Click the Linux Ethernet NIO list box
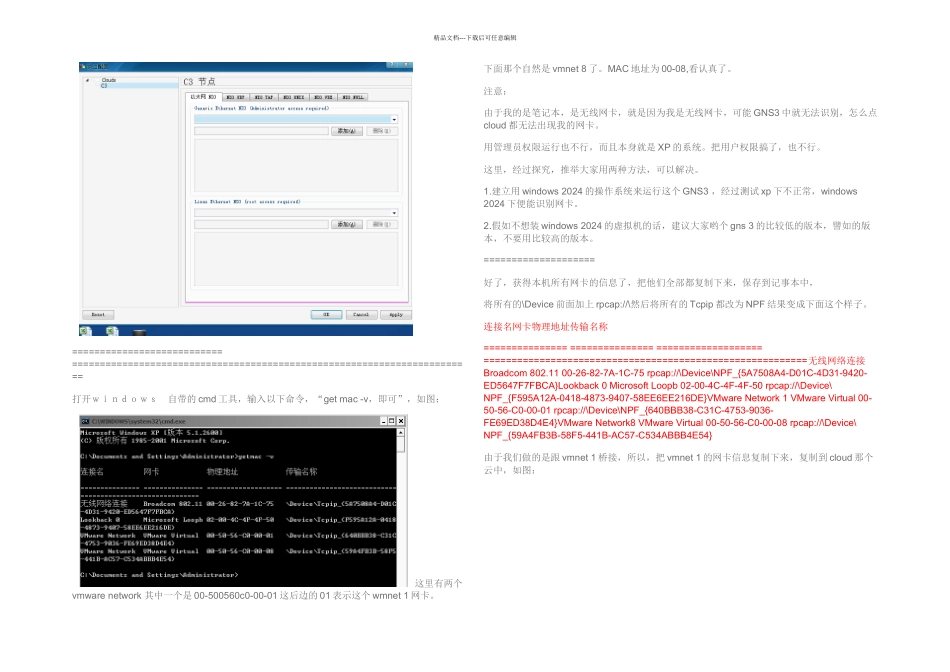Image resolution: width=950 pixels, height=672 pixels. [x=296, y=259]
